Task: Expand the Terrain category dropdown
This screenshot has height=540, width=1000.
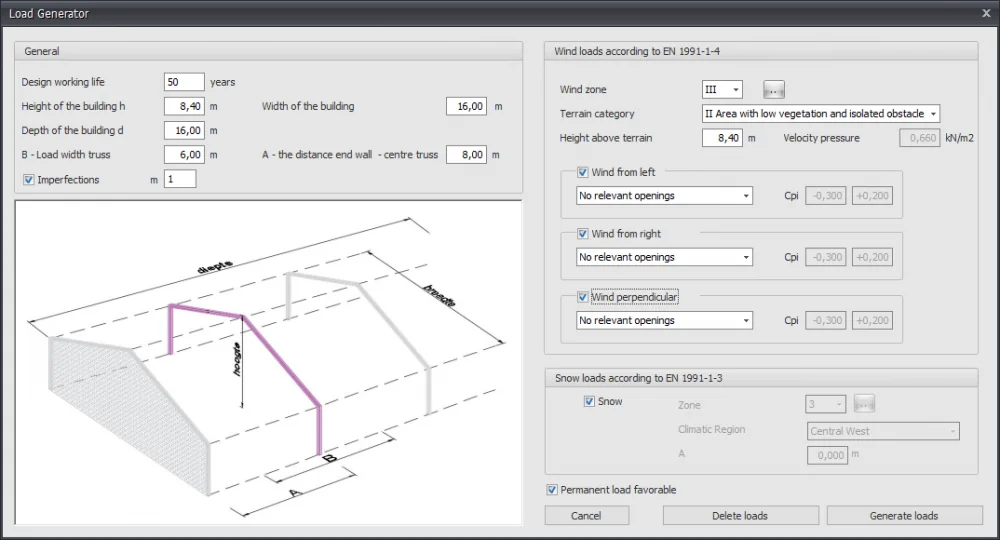Action: [821, 113]
